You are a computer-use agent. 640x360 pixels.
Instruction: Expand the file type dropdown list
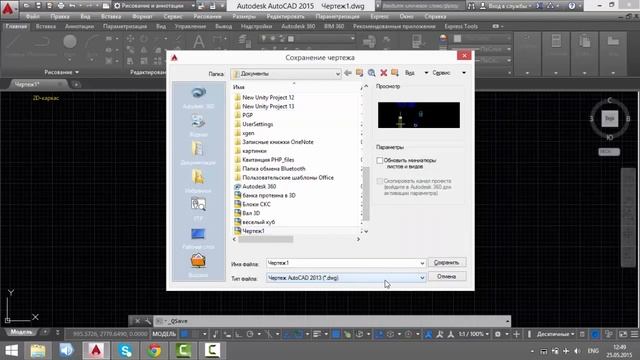click(x=422, y=278)
